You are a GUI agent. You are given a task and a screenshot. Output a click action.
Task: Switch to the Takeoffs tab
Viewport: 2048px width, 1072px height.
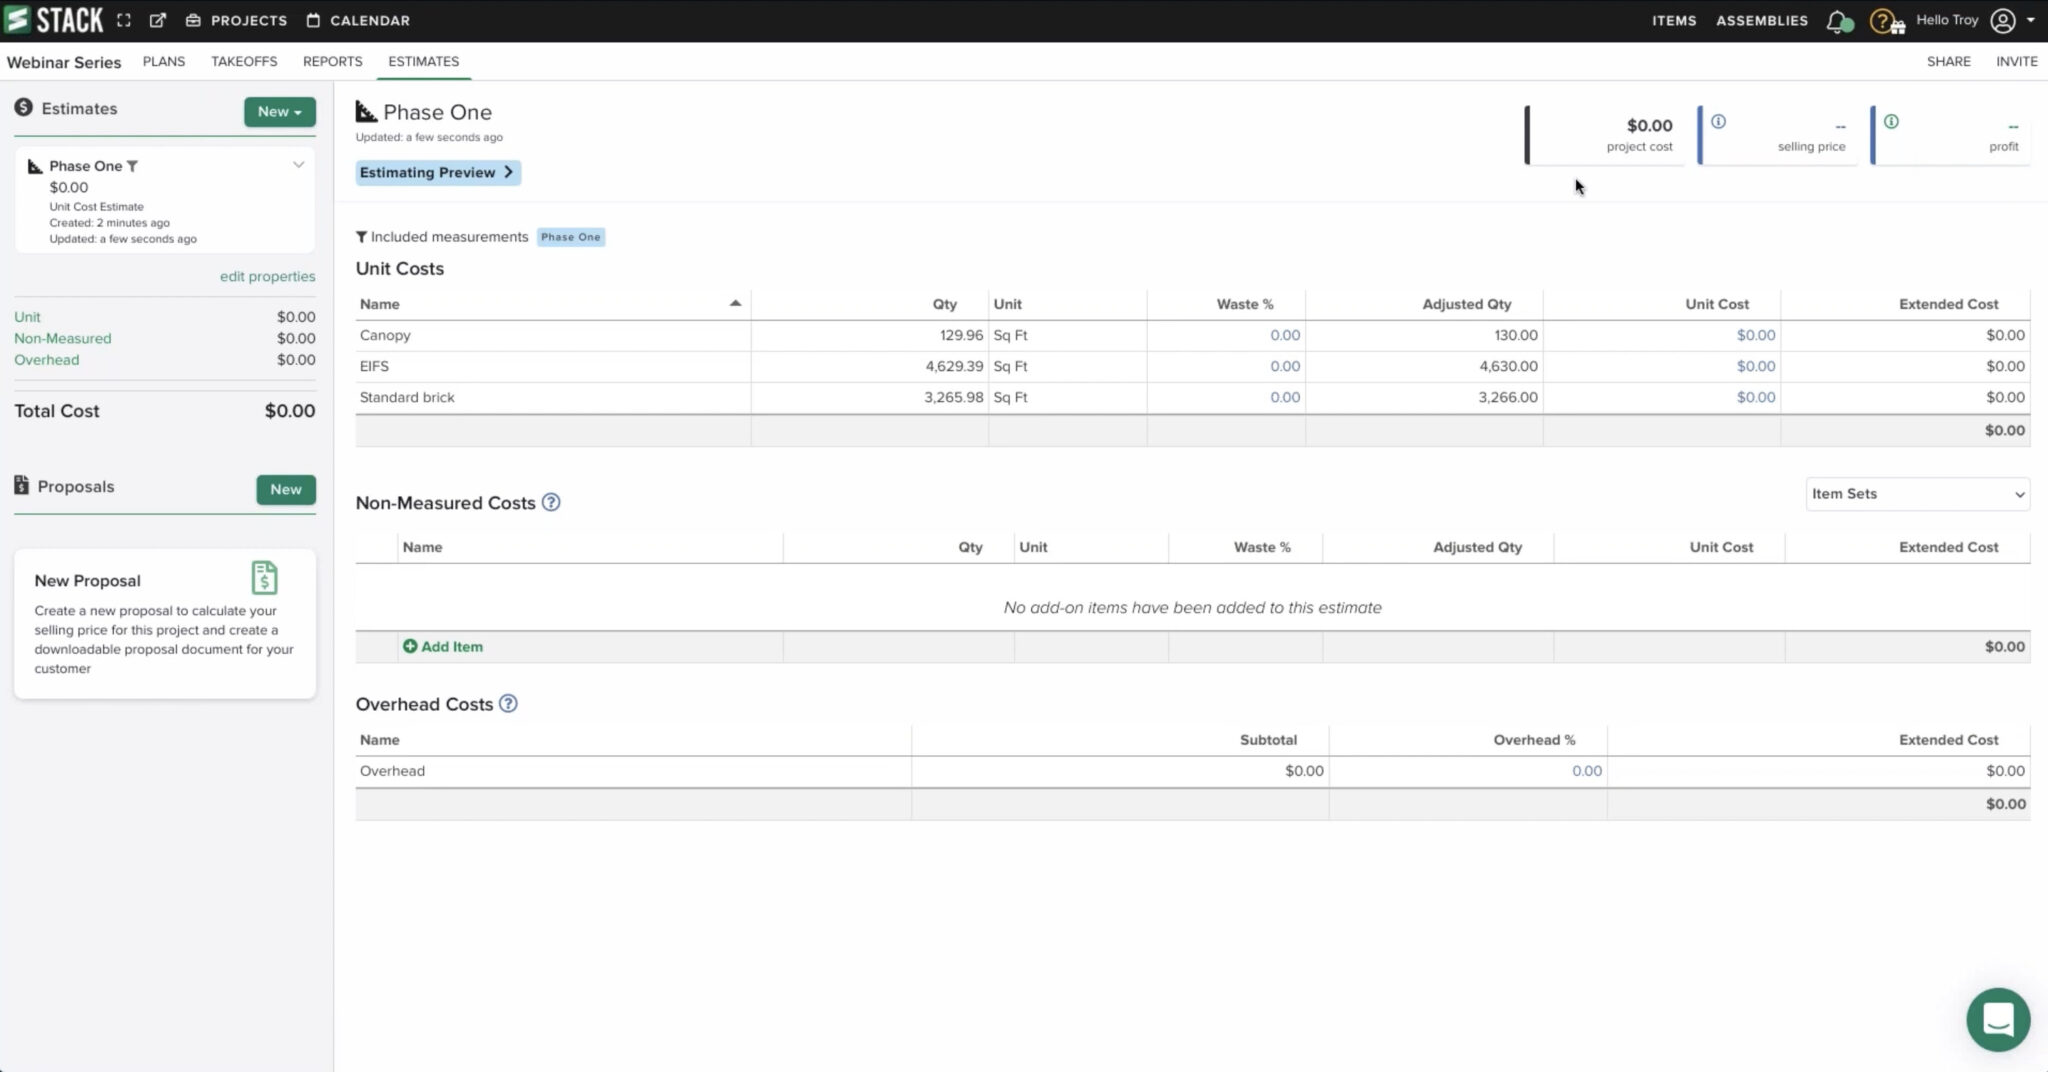coord(244,61)
